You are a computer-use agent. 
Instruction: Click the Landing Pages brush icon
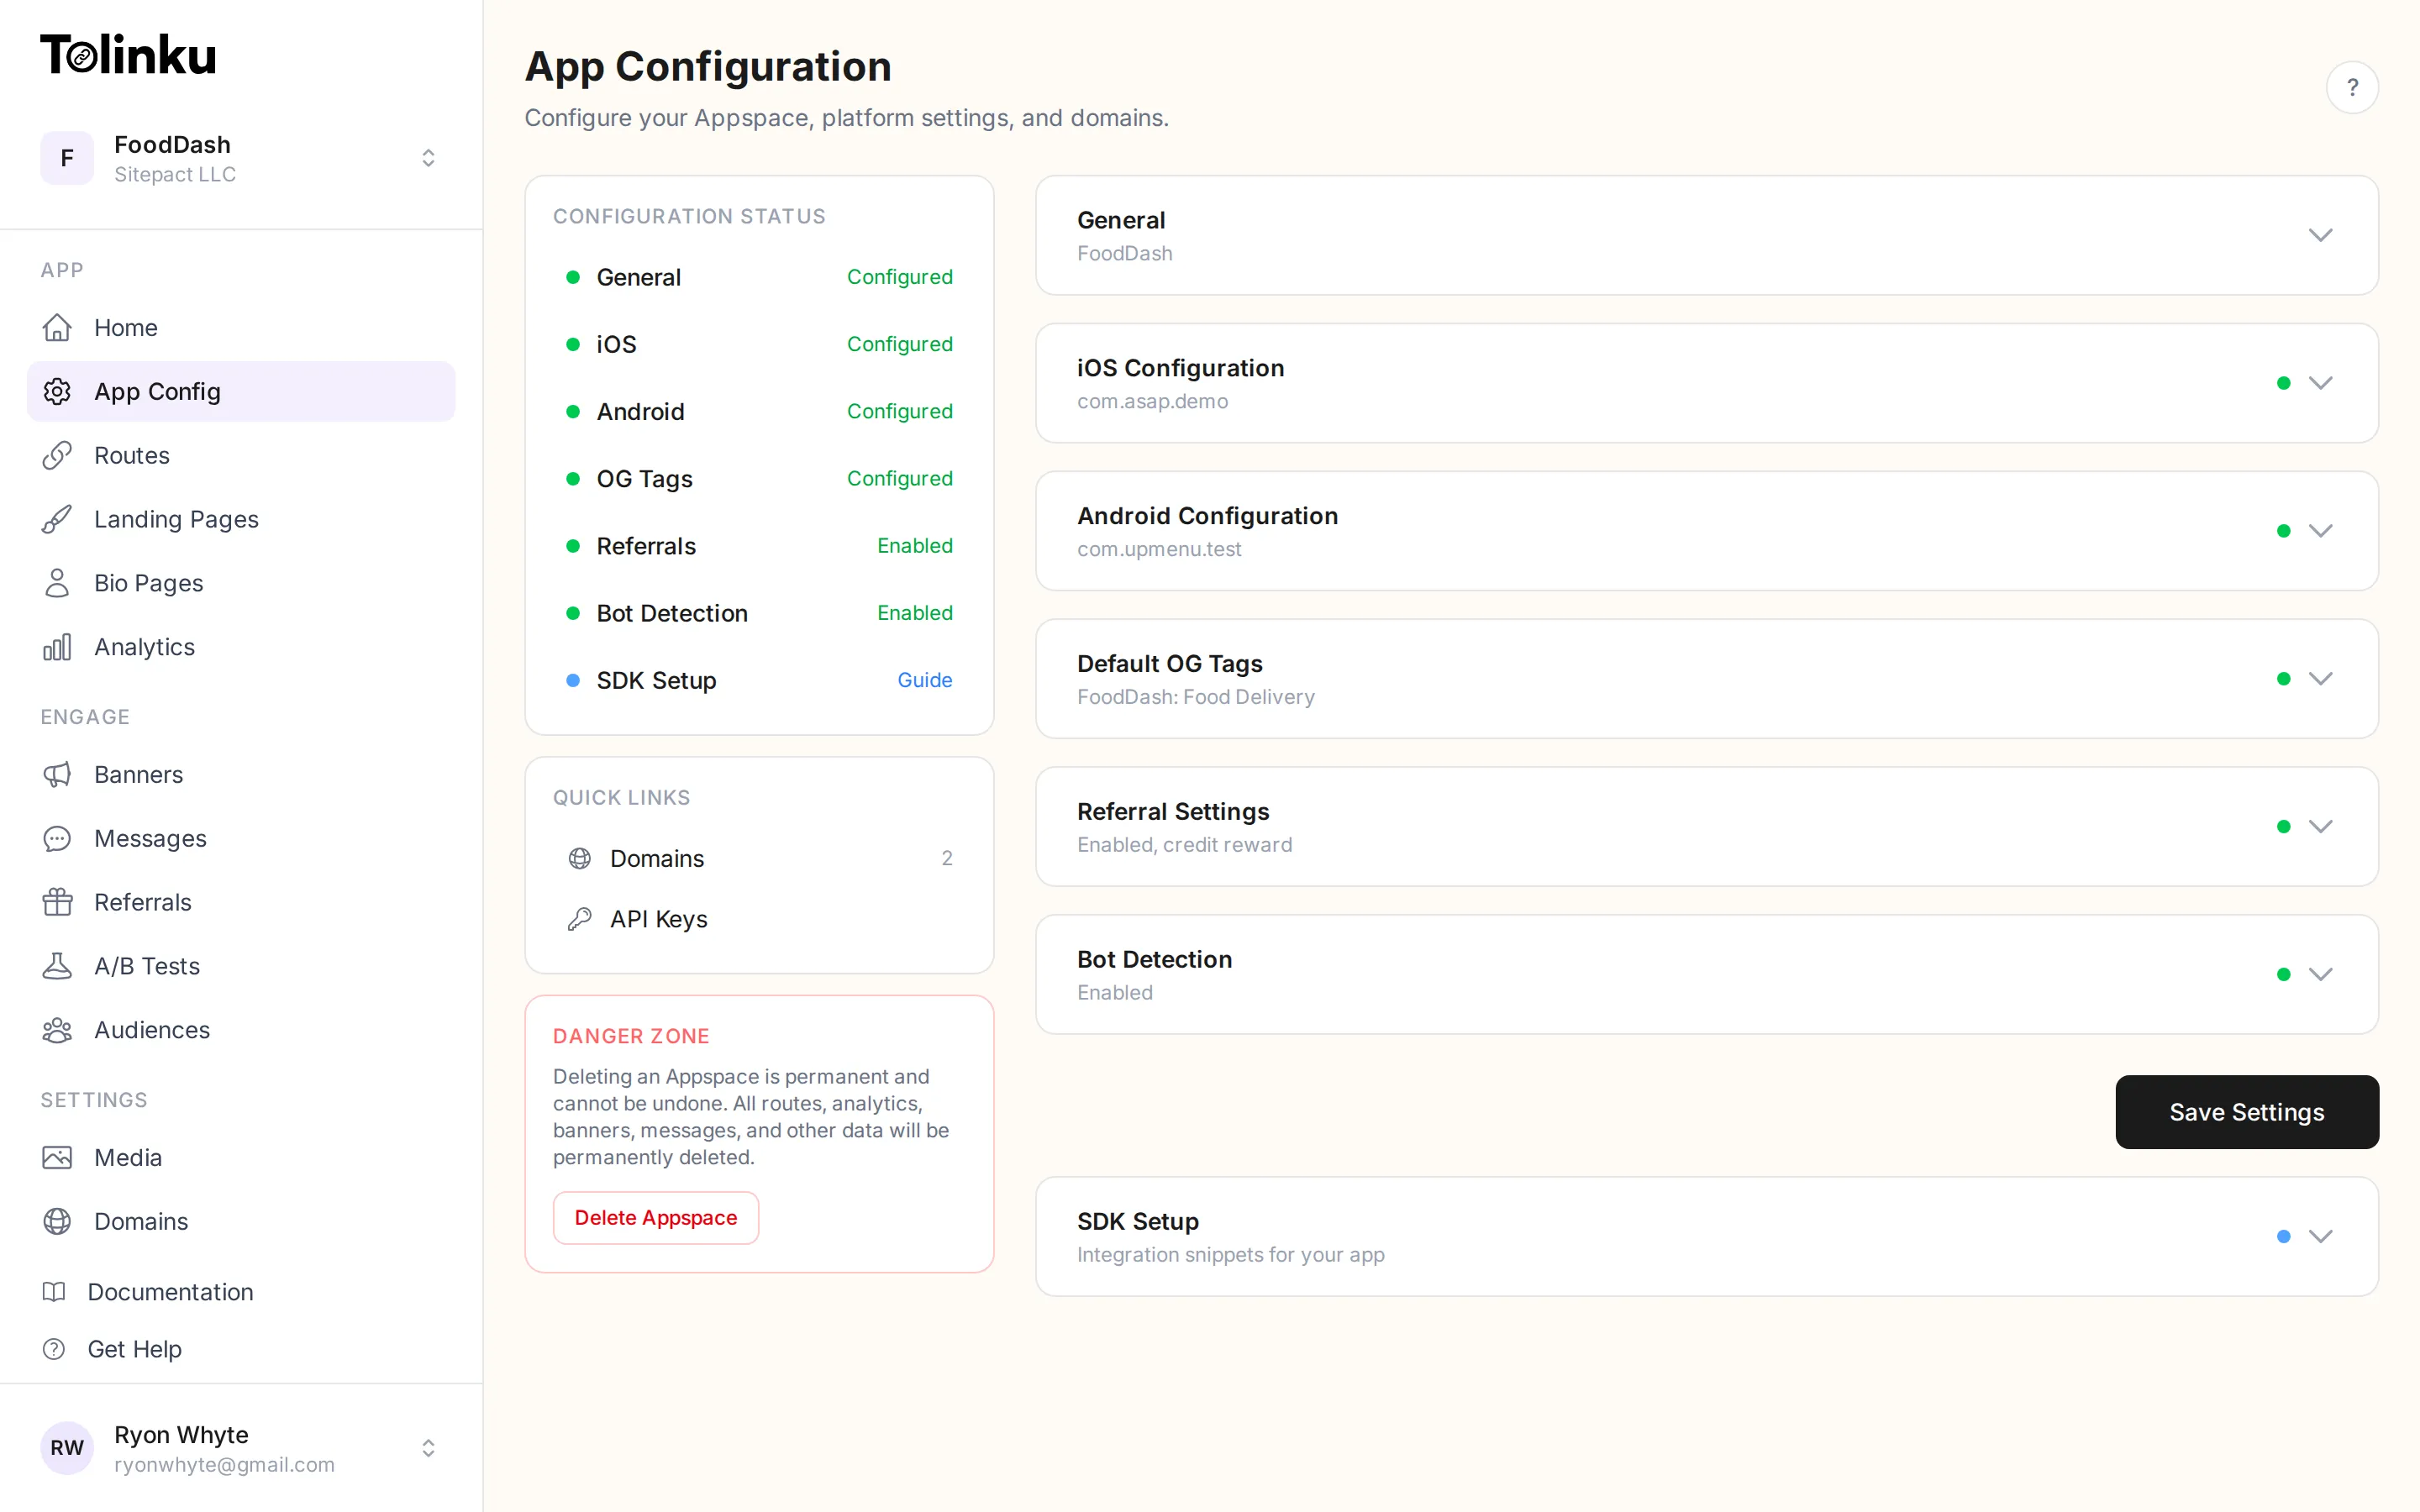coord(57,519)
